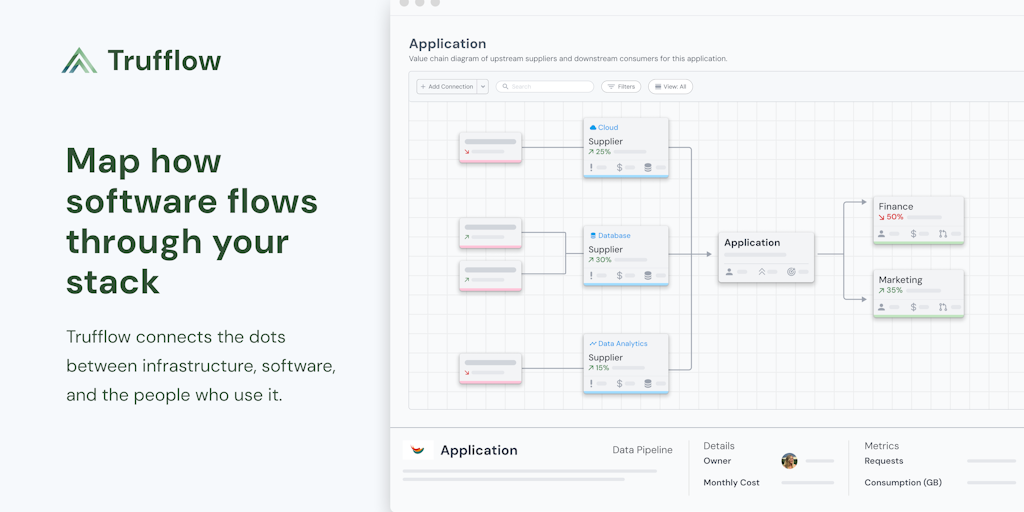The height and width of the screenshot is (512, 1024).
Task: Click the Database icon on the supplier node
Action: (593, 236)
